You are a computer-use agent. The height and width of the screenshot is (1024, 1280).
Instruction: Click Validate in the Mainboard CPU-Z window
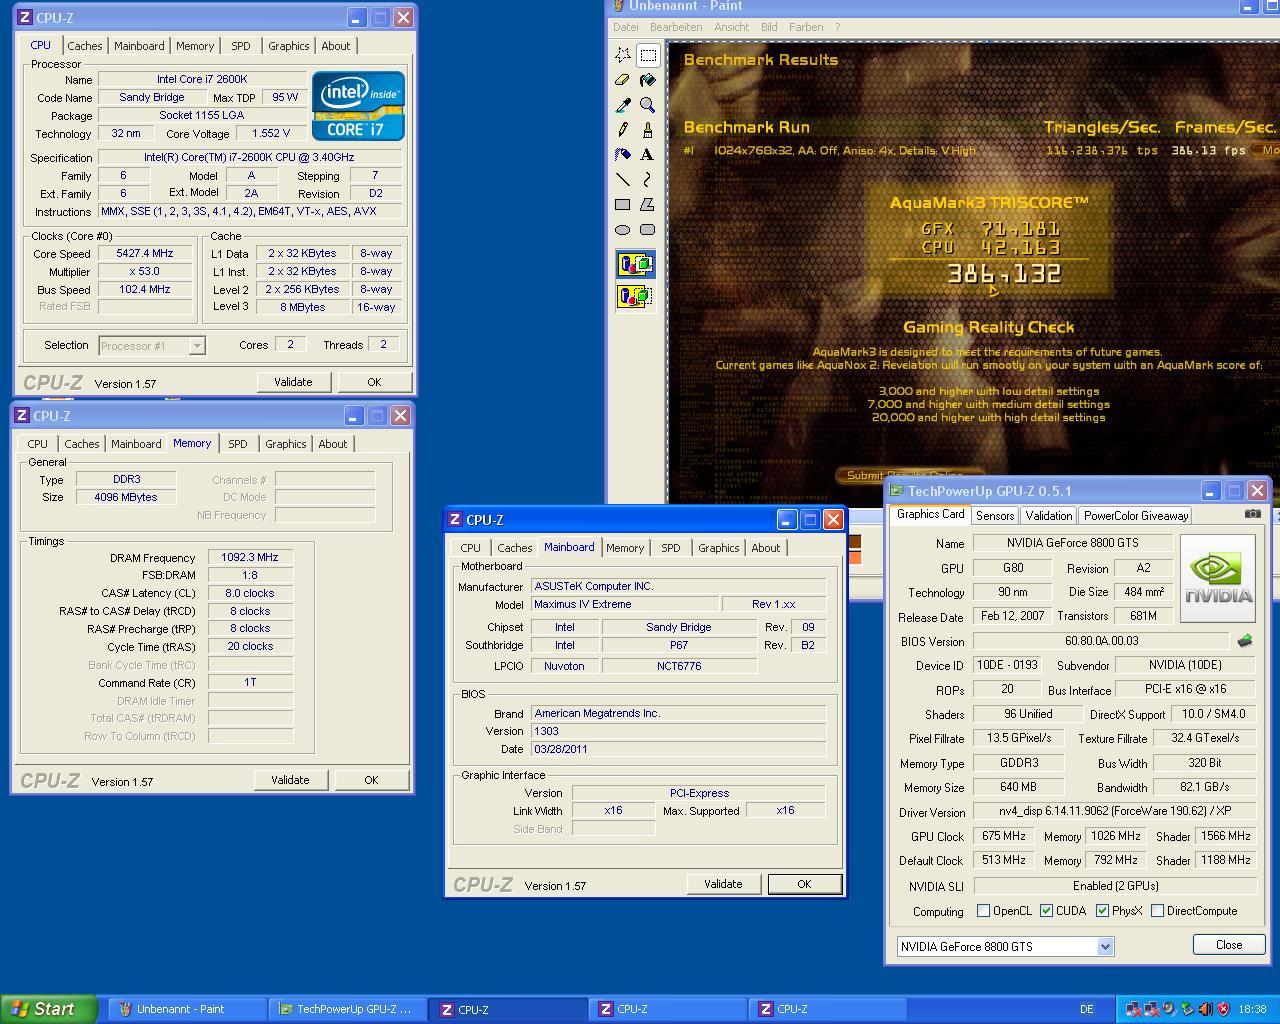(x=723, y=884)
